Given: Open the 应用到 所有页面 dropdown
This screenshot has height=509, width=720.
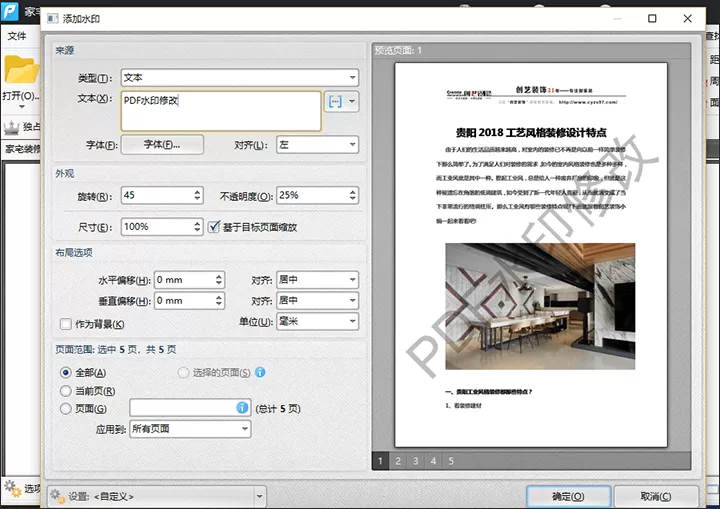Looking at the screenshot, I should 190,429.
